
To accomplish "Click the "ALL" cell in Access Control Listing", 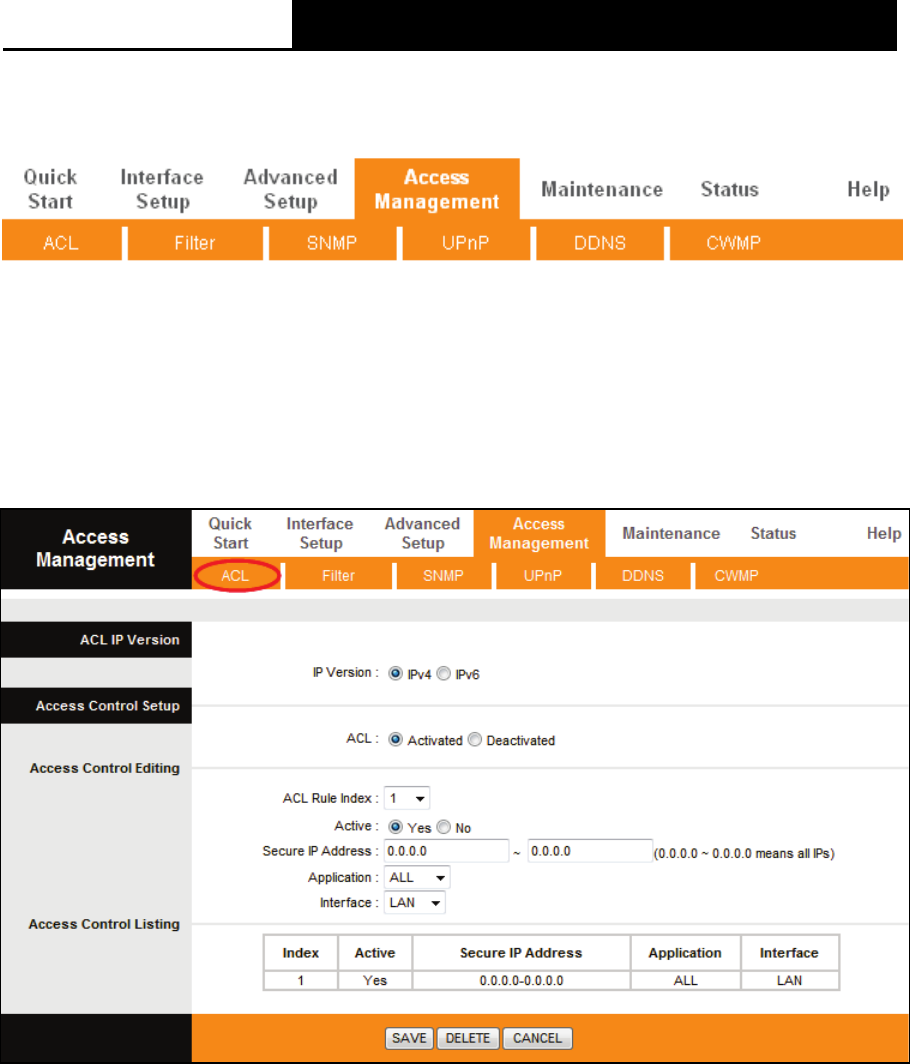I will 685,981.
